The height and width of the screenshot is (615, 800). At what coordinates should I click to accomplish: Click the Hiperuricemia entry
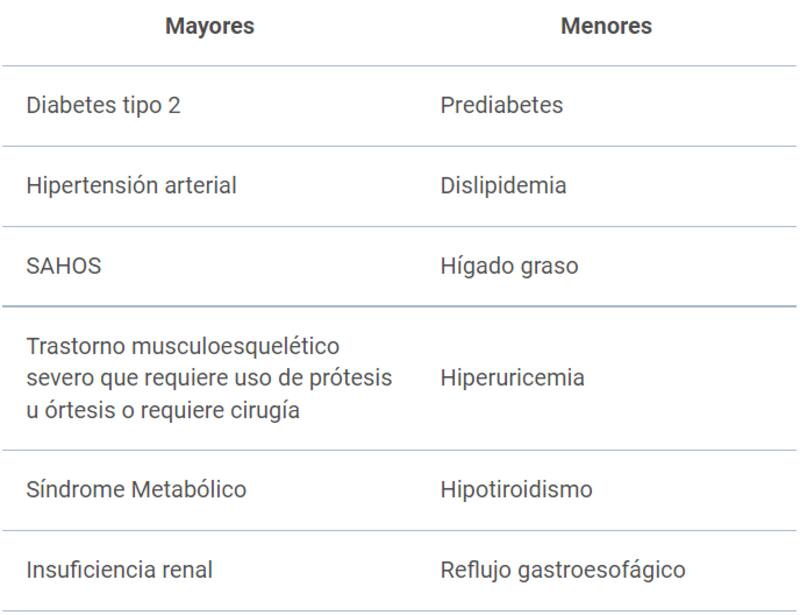click(x=512, y=378)
